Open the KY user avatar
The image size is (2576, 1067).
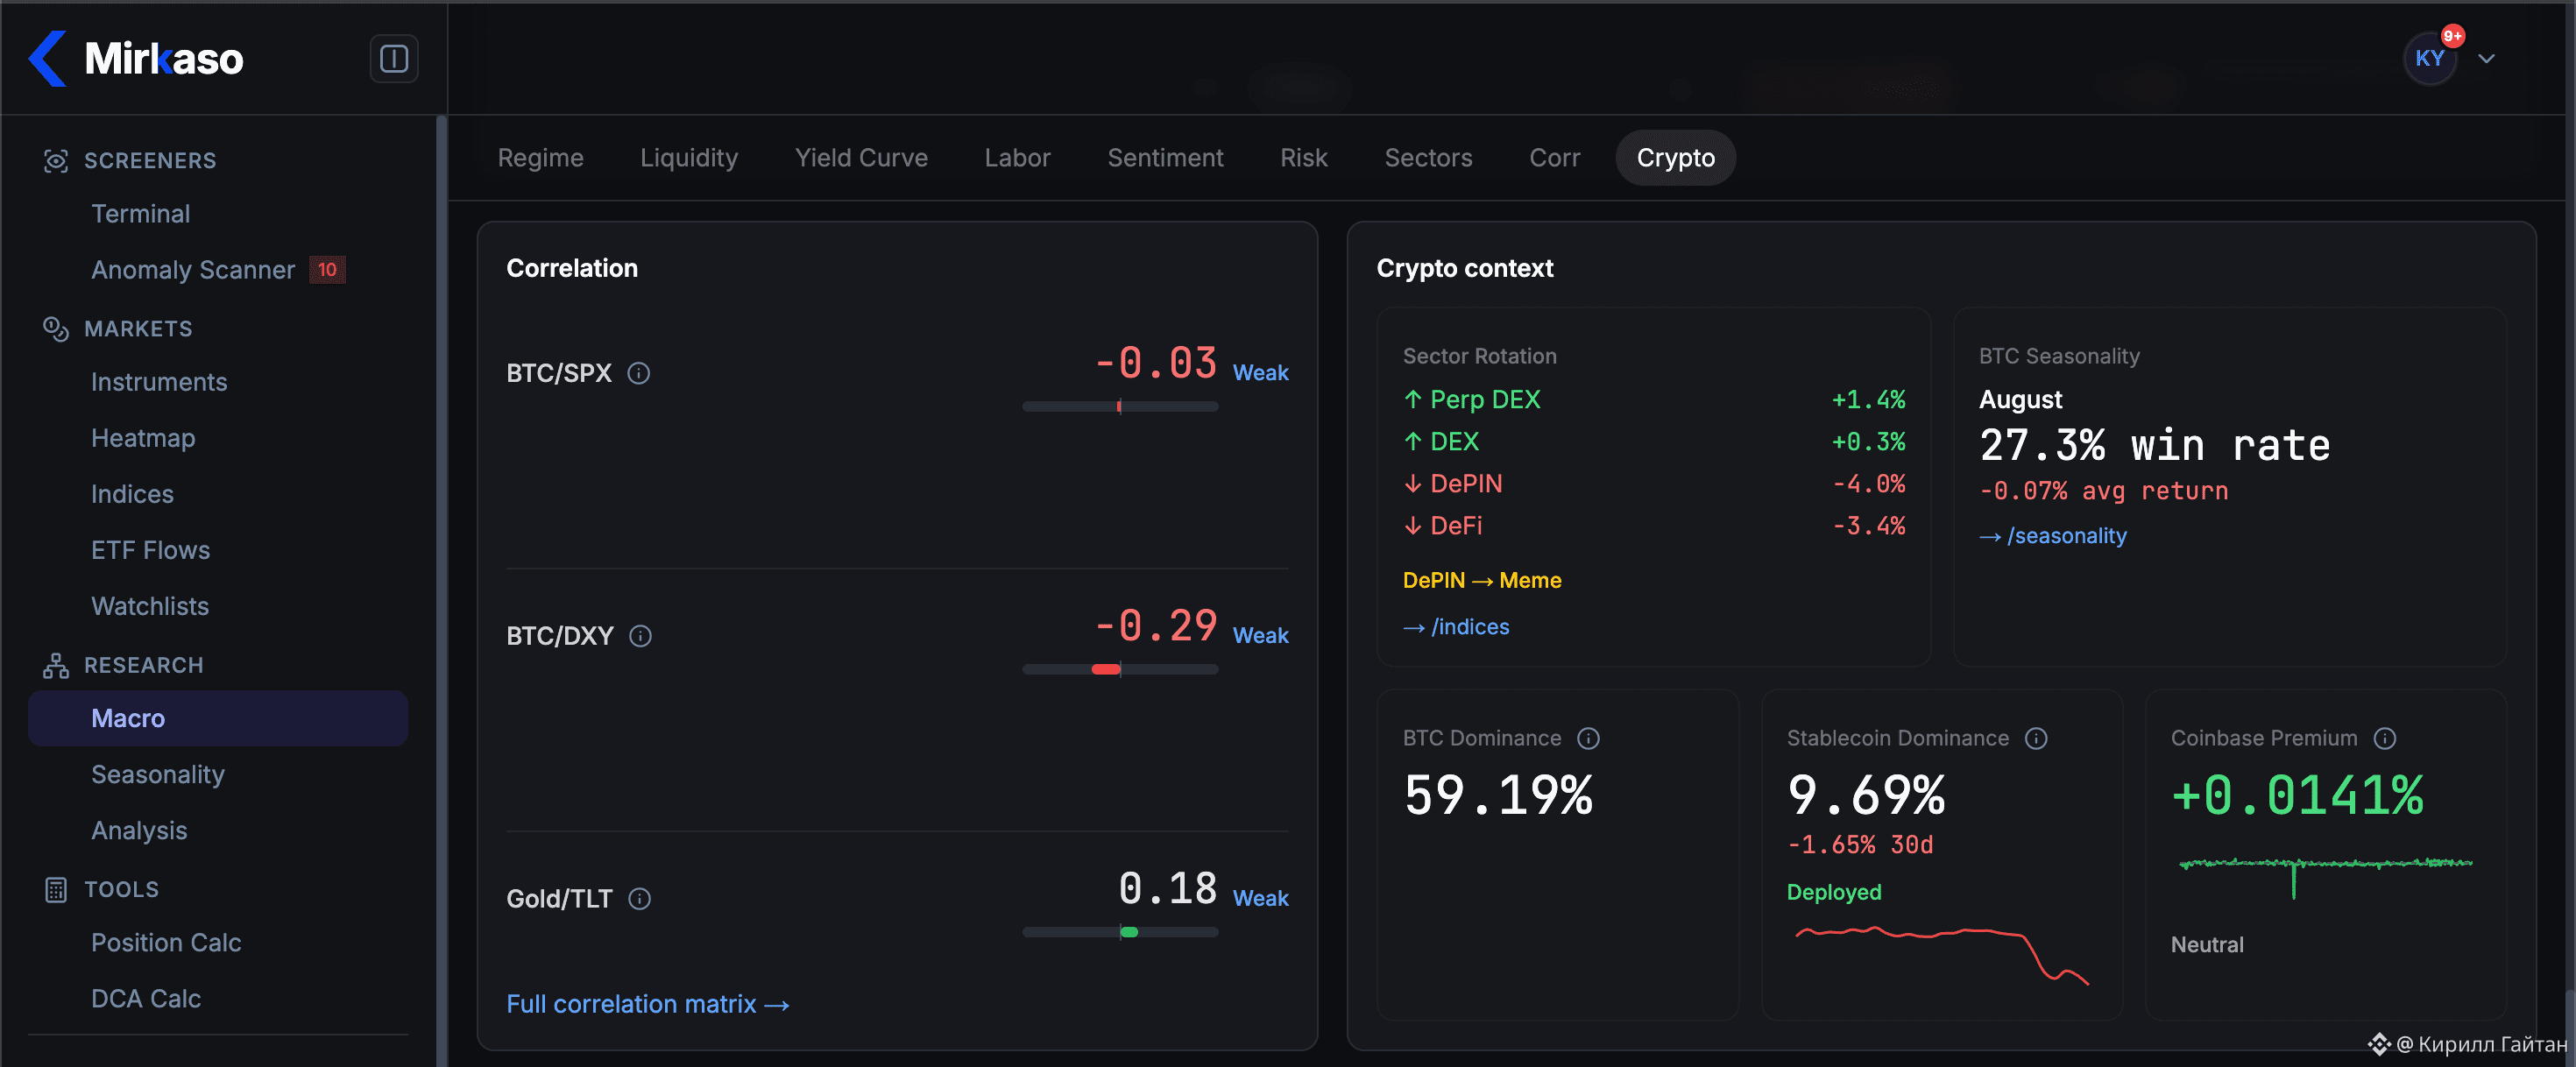pos(2430,59)
